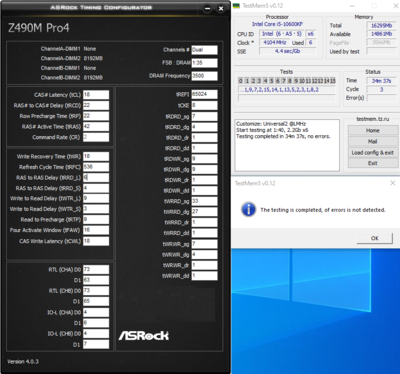
Task: Click the RAS# Active Time (tRAS) field
Action: pyautogui.click(x=96, y=127)
